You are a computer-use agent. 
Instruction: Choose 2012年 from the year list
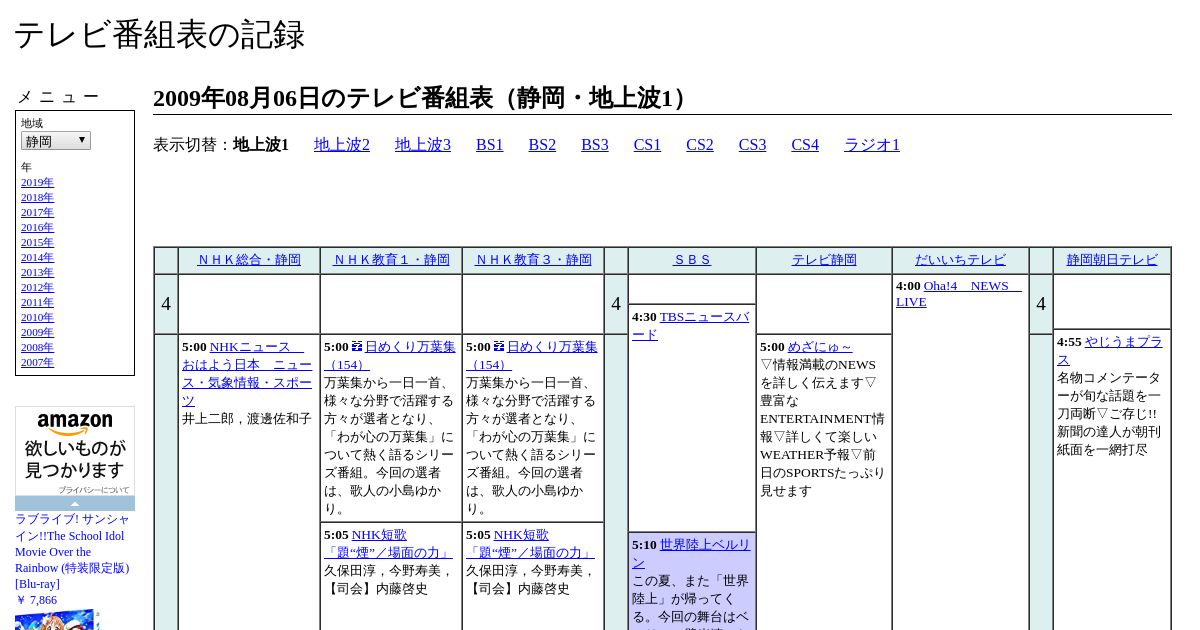[37, 287]
